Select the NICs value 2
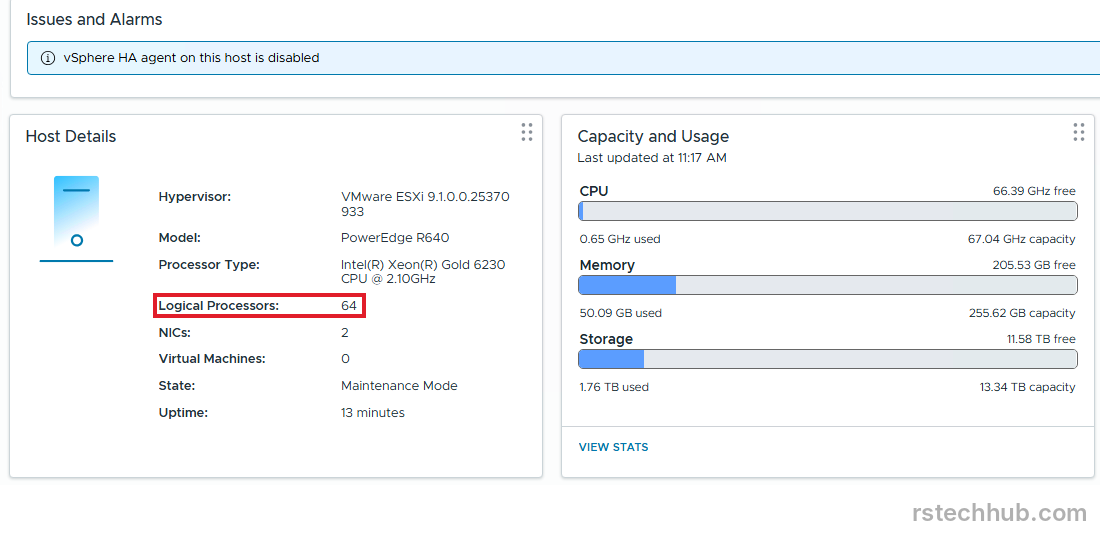Viewport: 1100px width, 535px height. (x=344, y=332)
